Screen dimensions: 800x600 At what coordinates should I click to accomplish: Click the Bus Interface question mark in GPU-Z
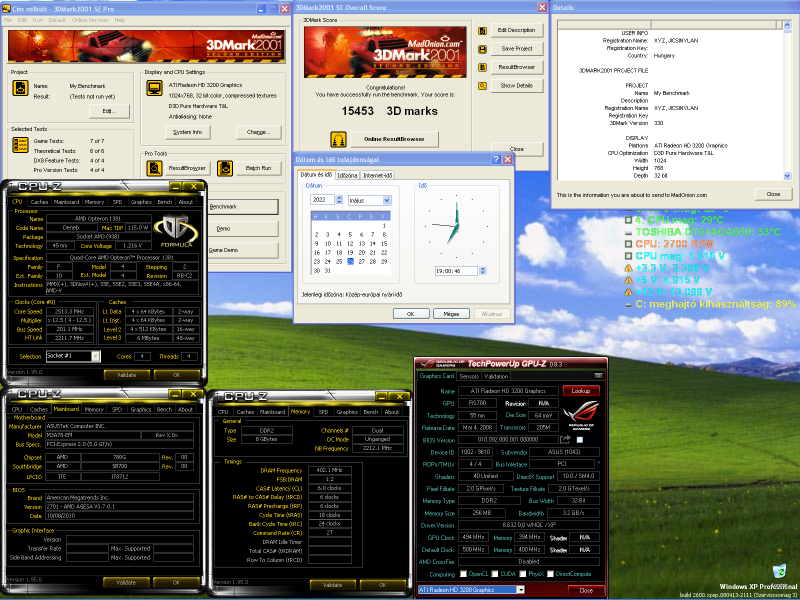[598, 464]
